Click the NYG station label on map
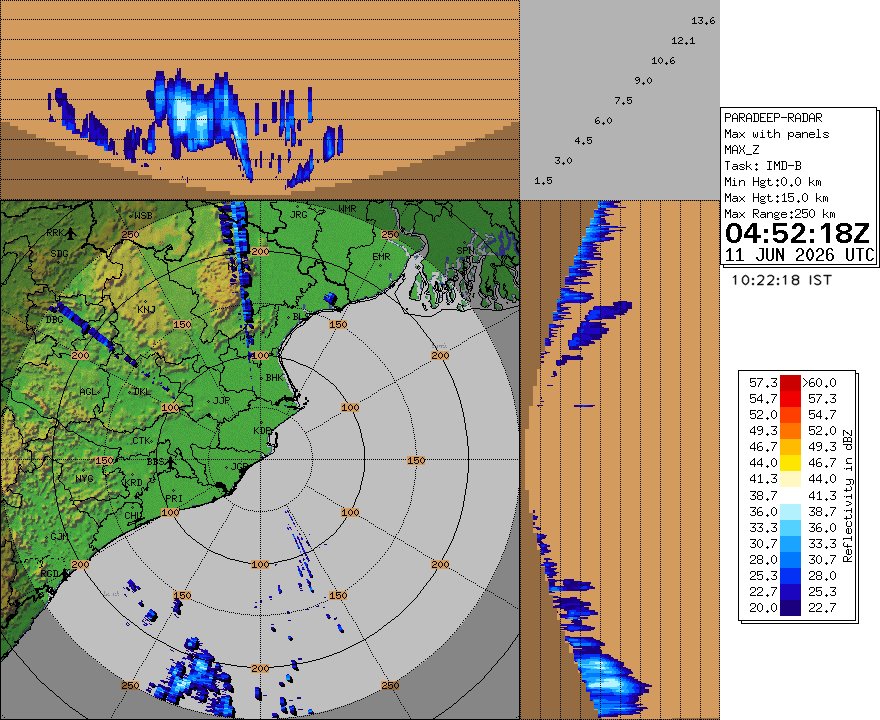Image resolution: width=880 pixels, height=720 pixels. coord(84,479)
